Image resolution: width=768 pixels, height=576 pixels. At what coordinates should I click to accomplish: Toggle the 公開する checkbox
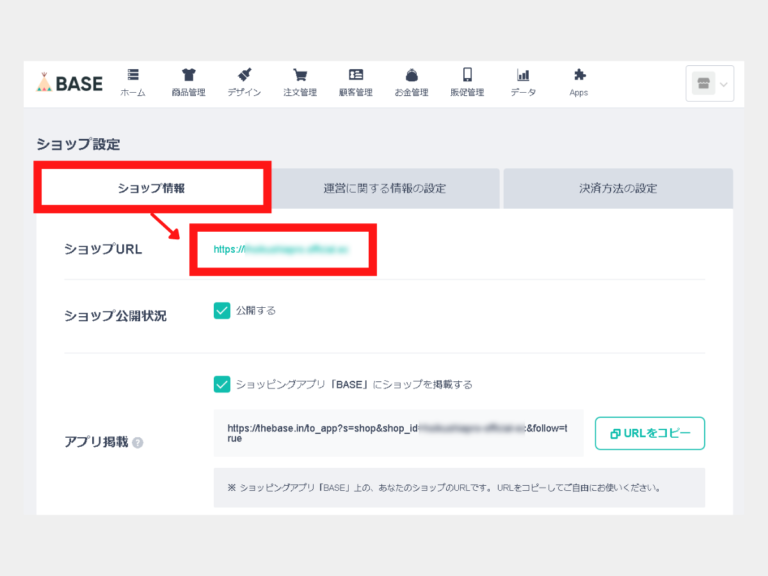(x=222, y=311)
